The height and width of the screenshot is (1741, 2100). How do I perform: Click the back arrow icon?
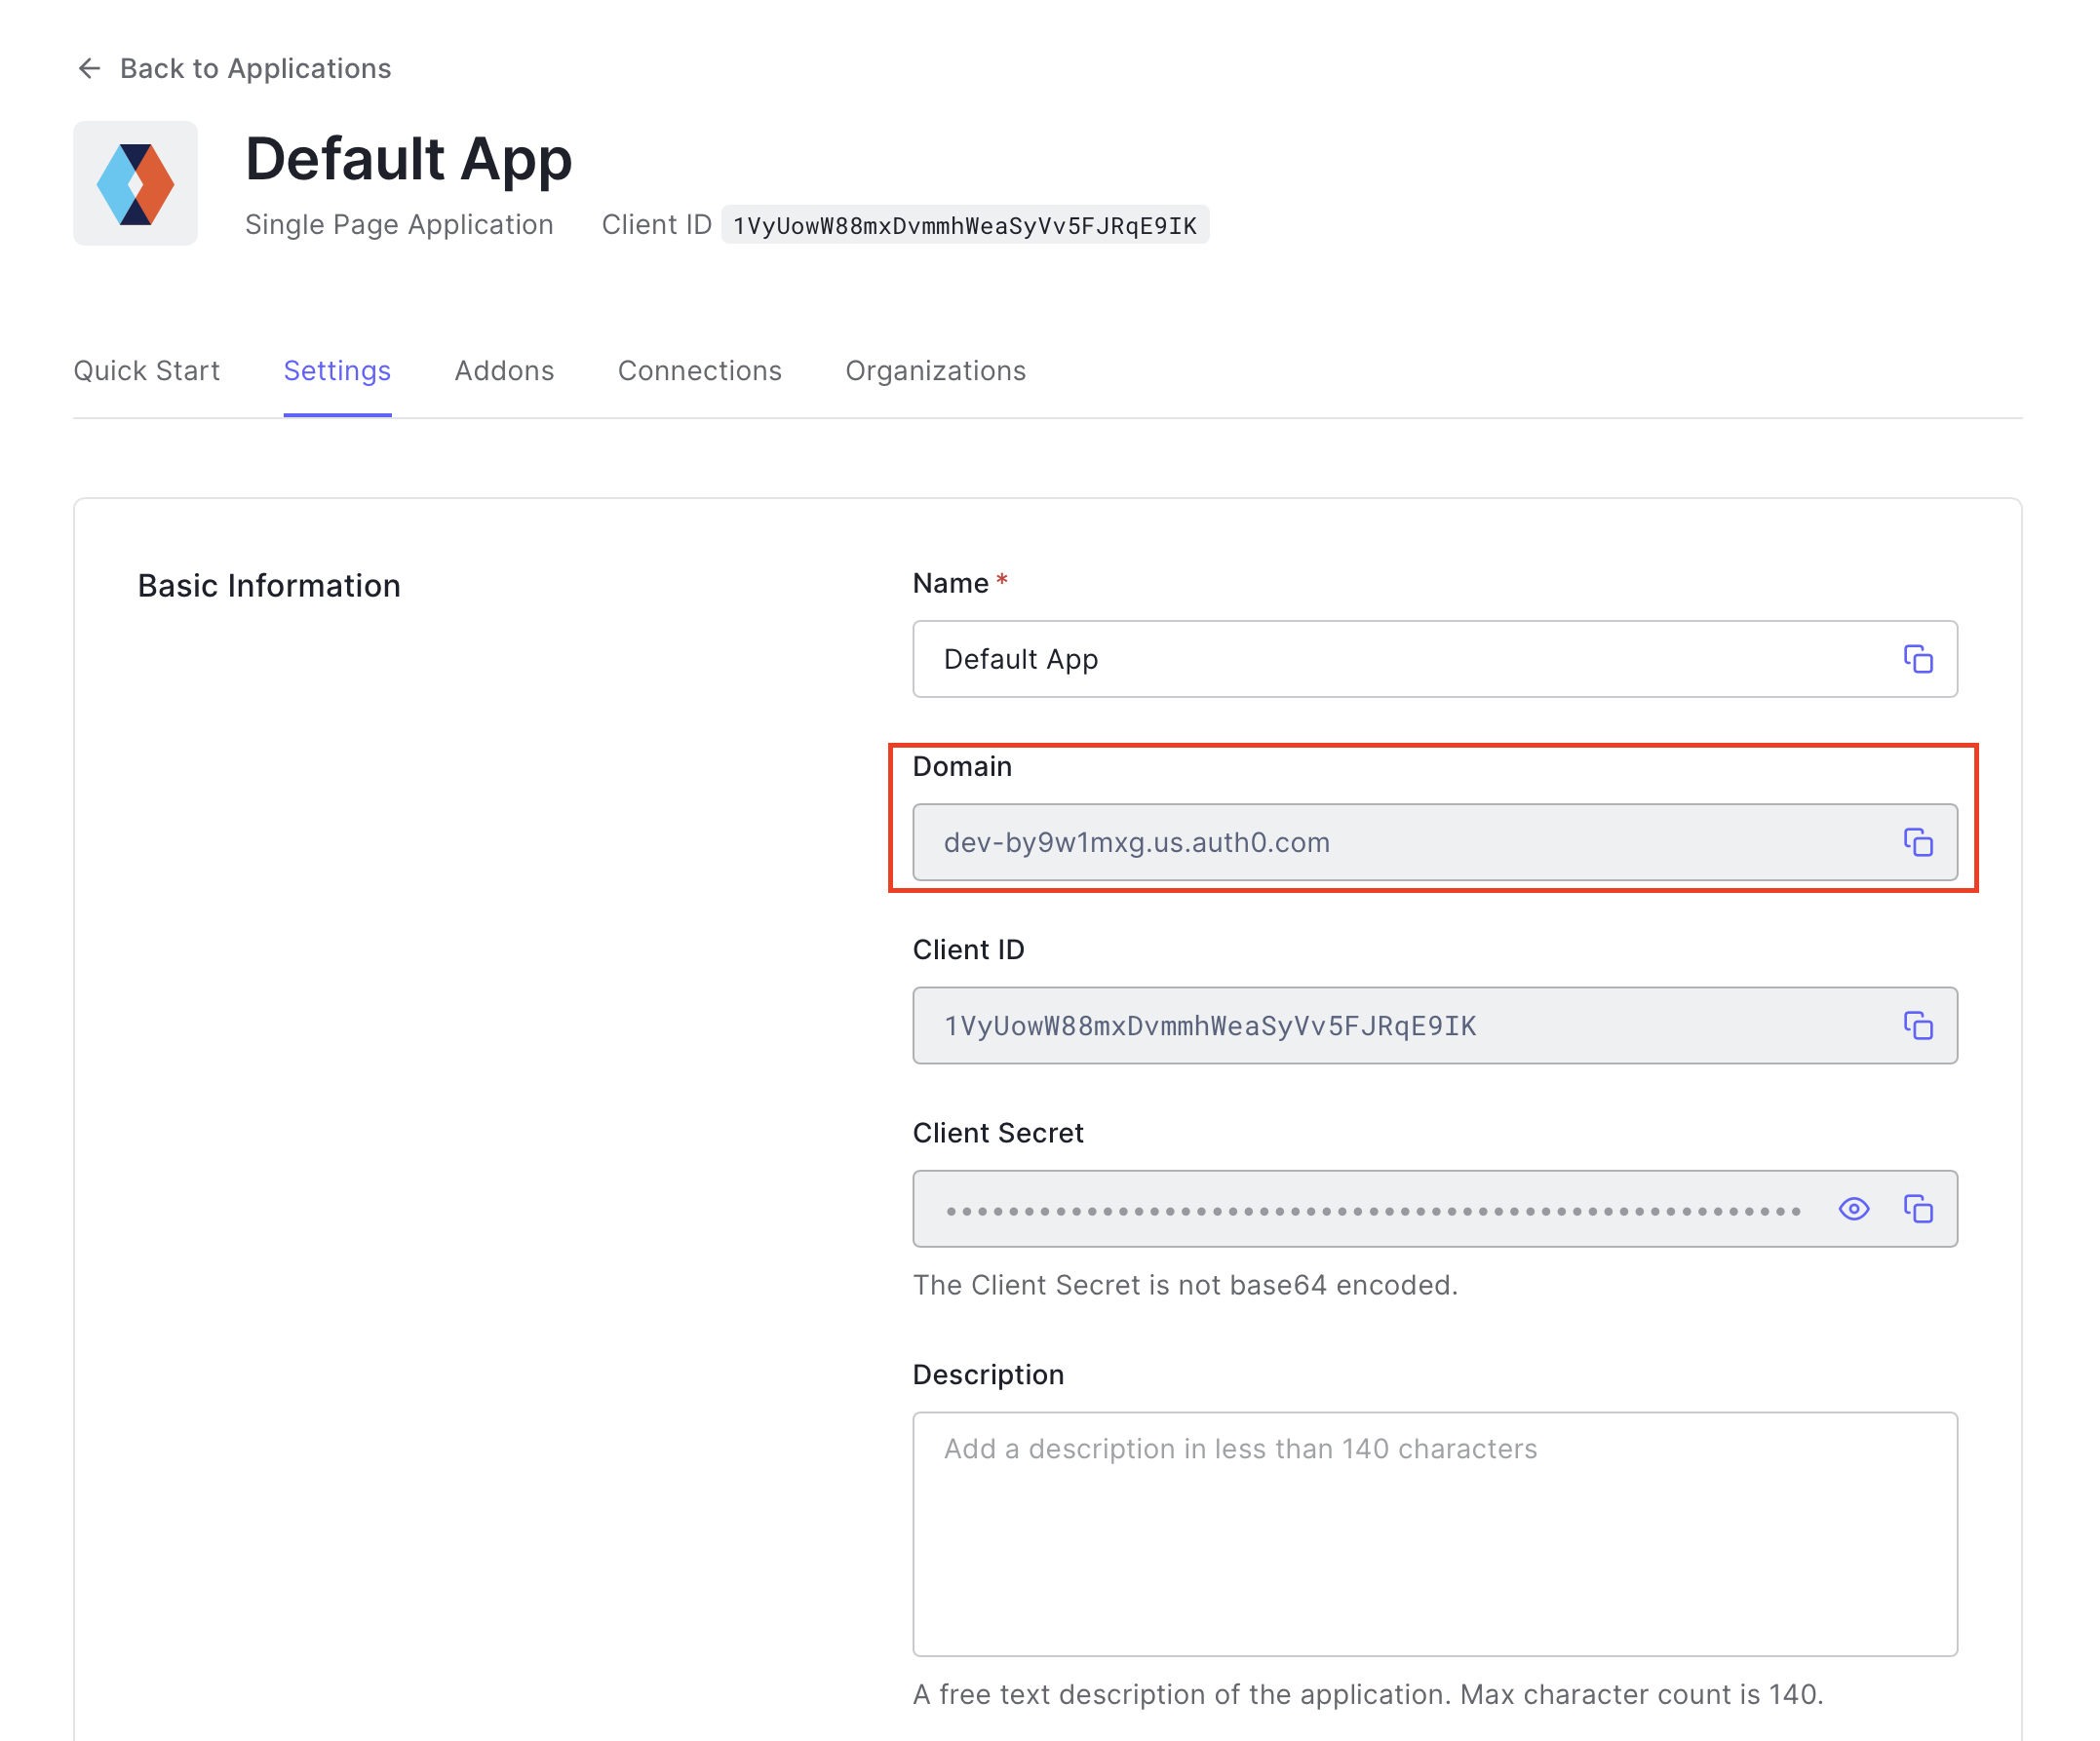point(89,68)
